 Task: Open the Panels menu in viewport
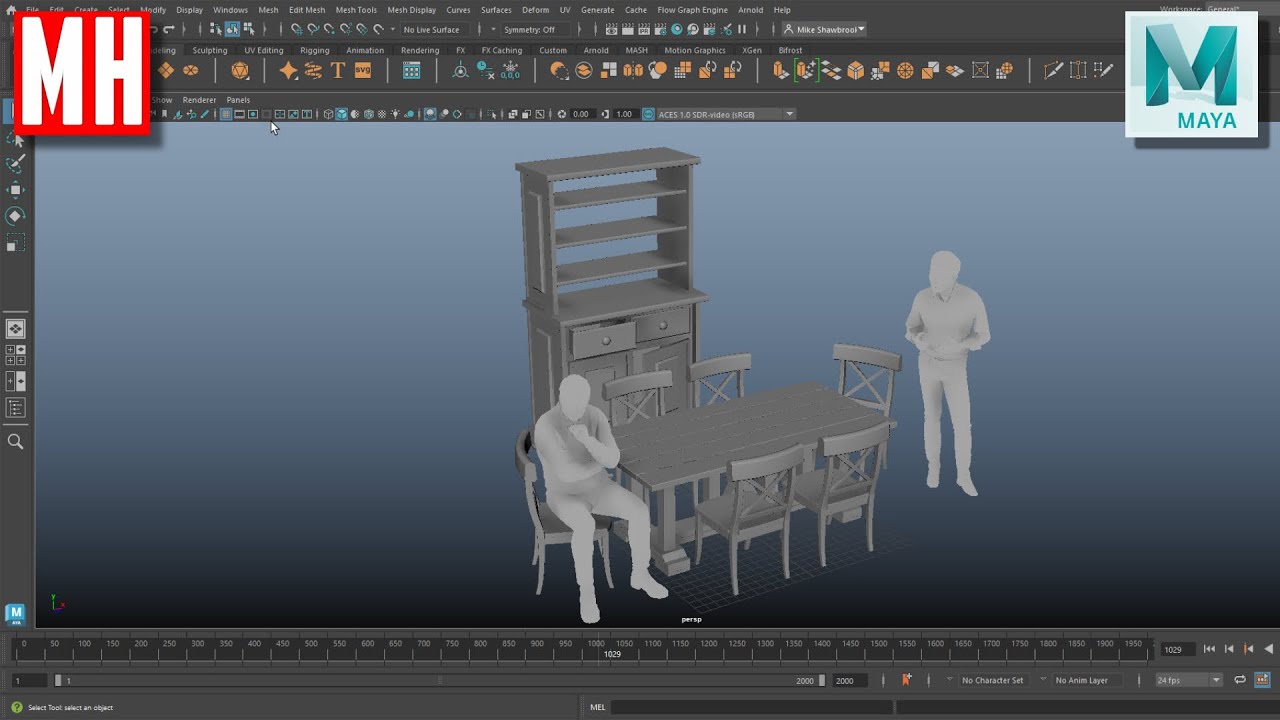[238, 100]
